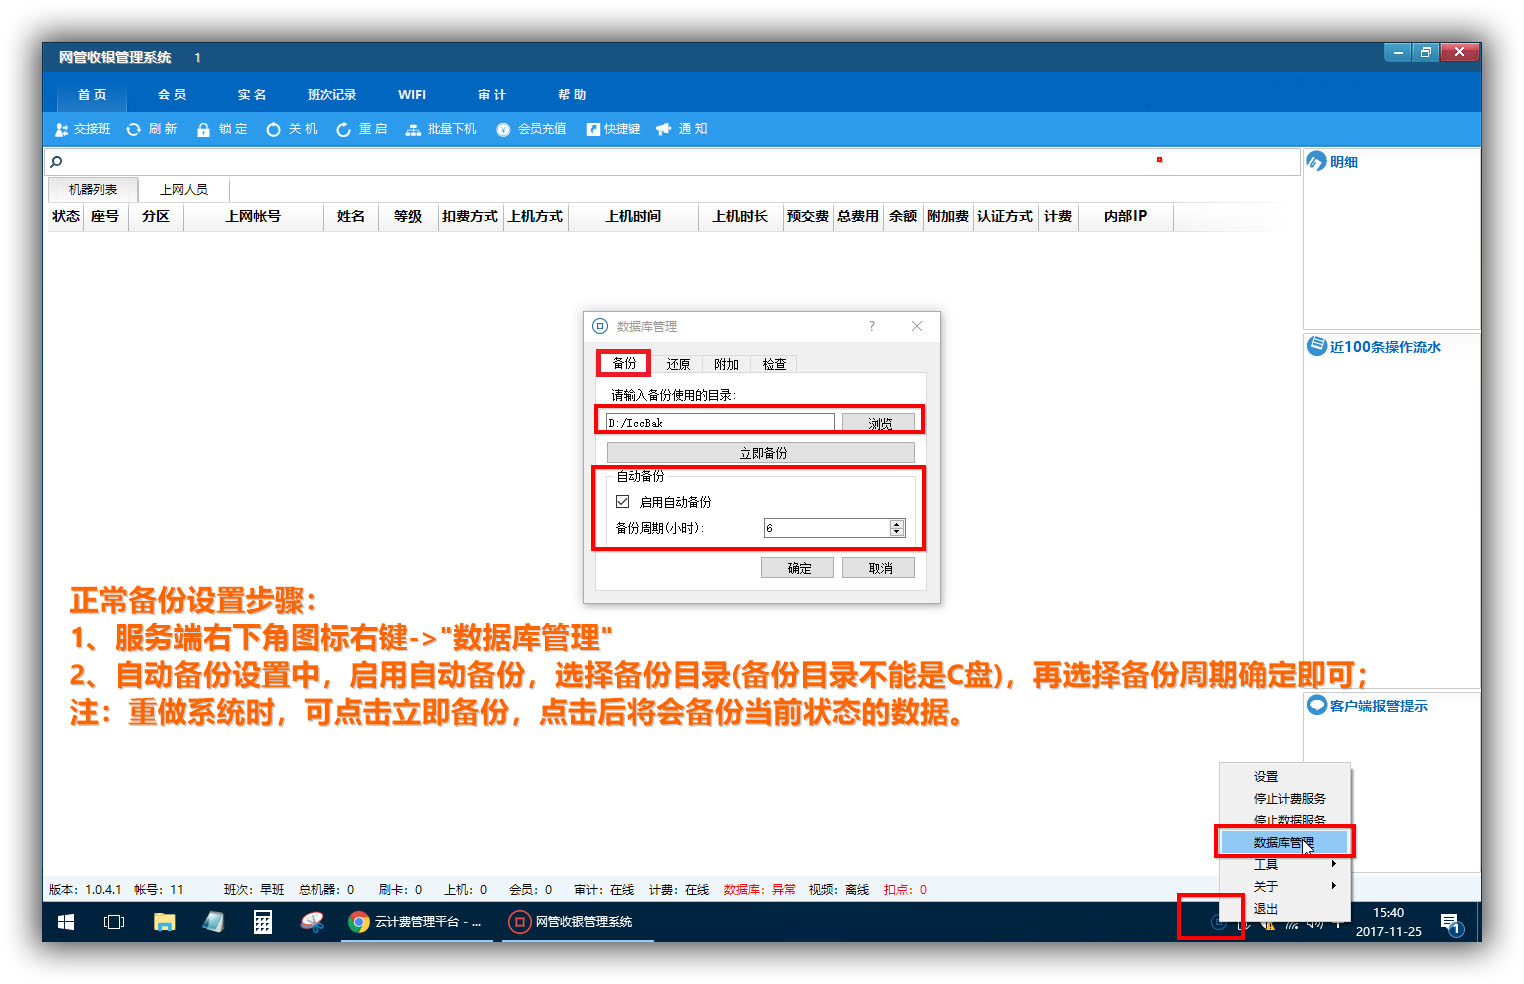Click the 客户端报警提示 panel icon
Viewport: 1524px width, 984px height.
(x=1317, y=705)
